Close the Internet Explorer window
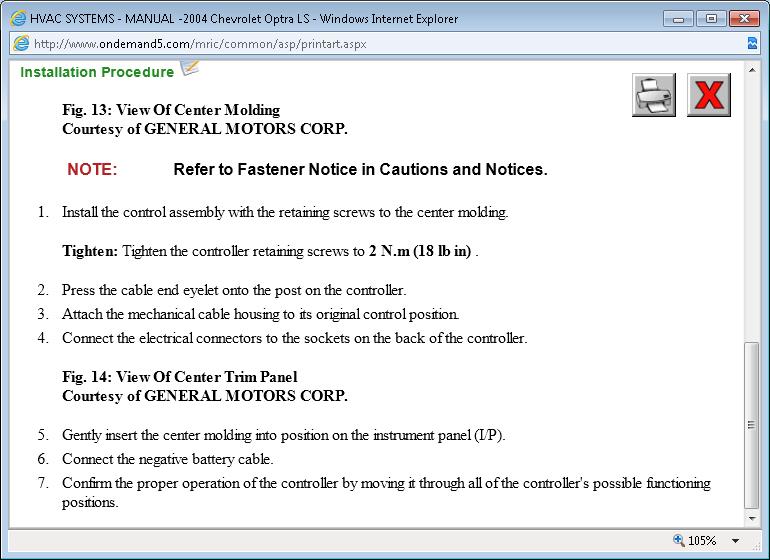 (x=744, y=19)
